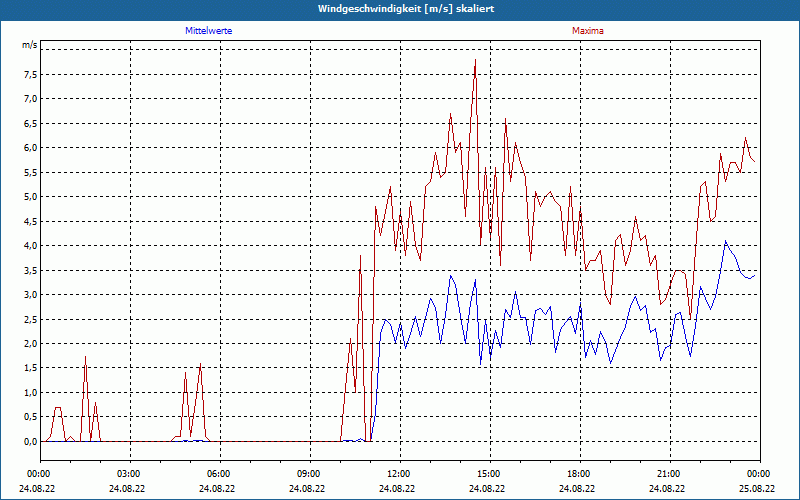The width and height of the screenshot is (800, 500).
Task: Click the 4,5 y-axis value
Action: [x=31, y=221]
